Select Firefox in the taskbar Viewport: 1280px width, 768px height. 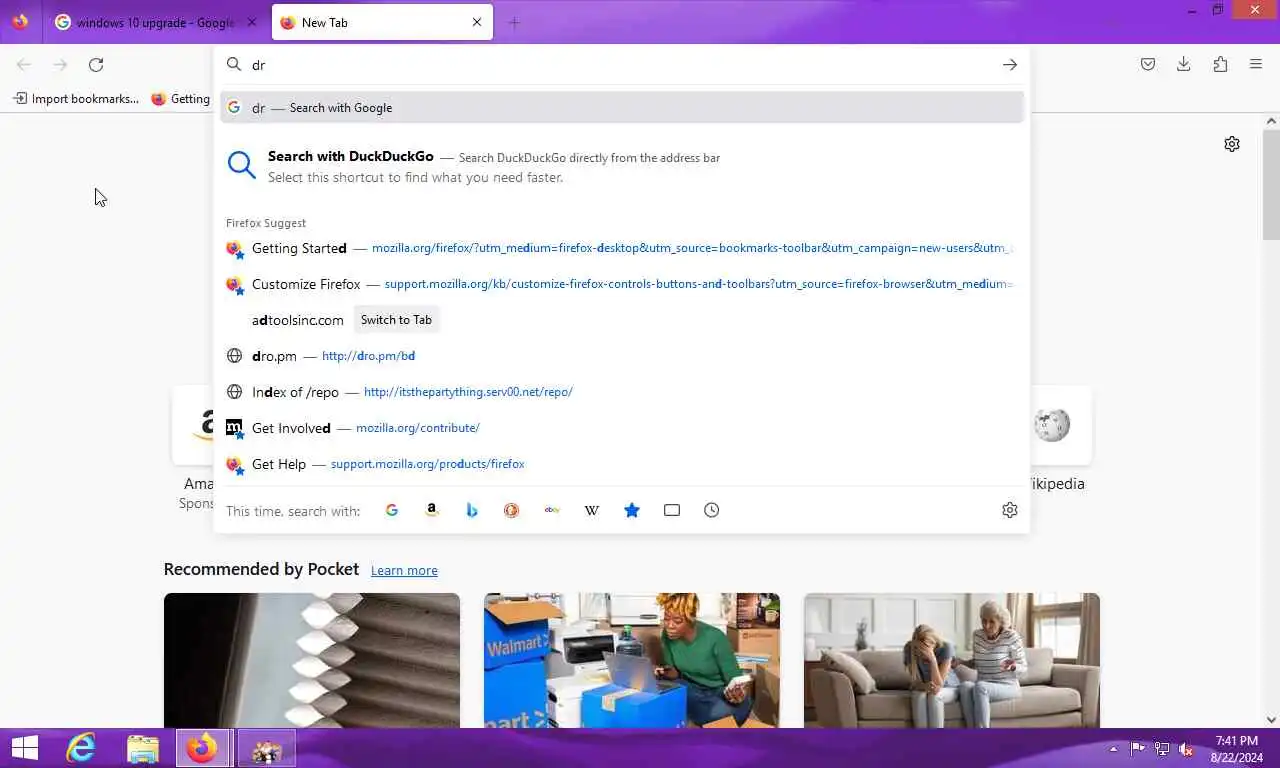pyautogui.click(x=203, y=748)
